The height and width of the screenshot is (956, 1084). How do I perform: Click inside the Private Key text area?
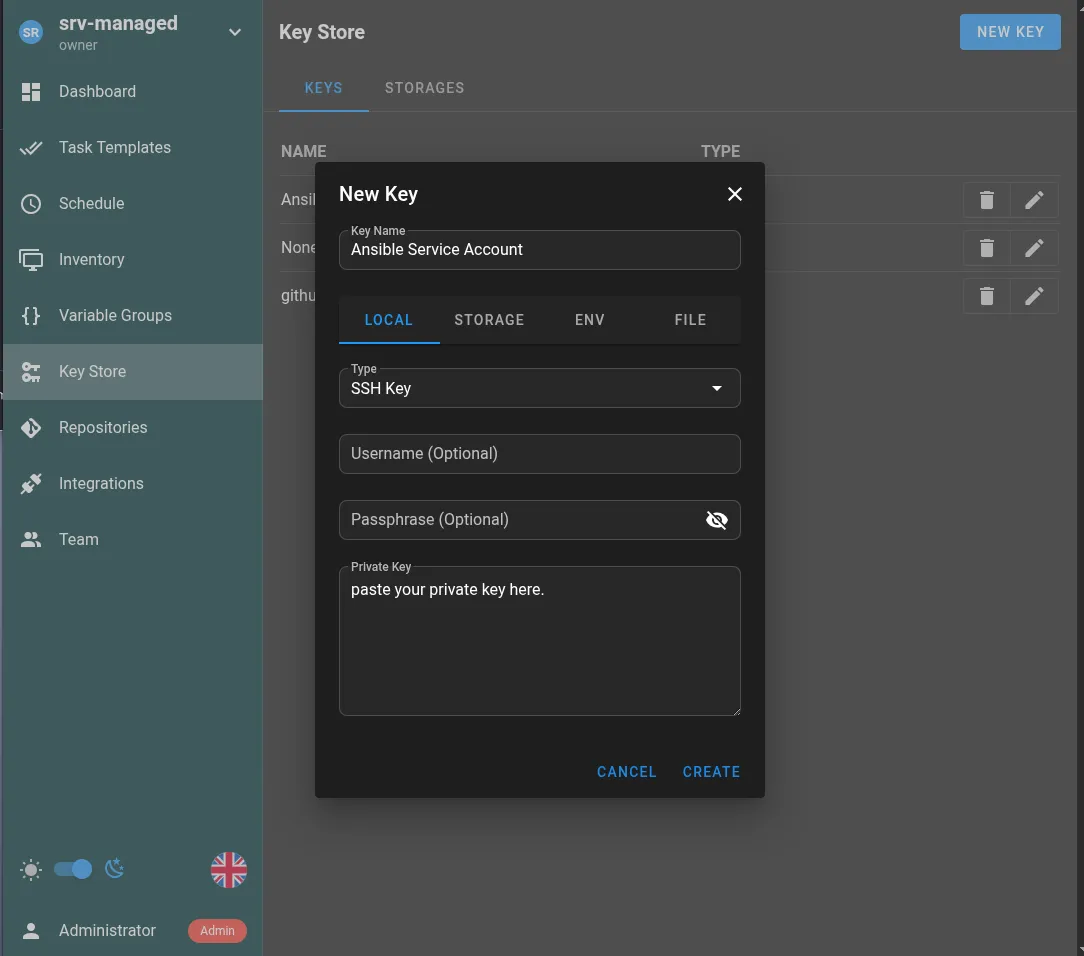click(x=540, y=640)
